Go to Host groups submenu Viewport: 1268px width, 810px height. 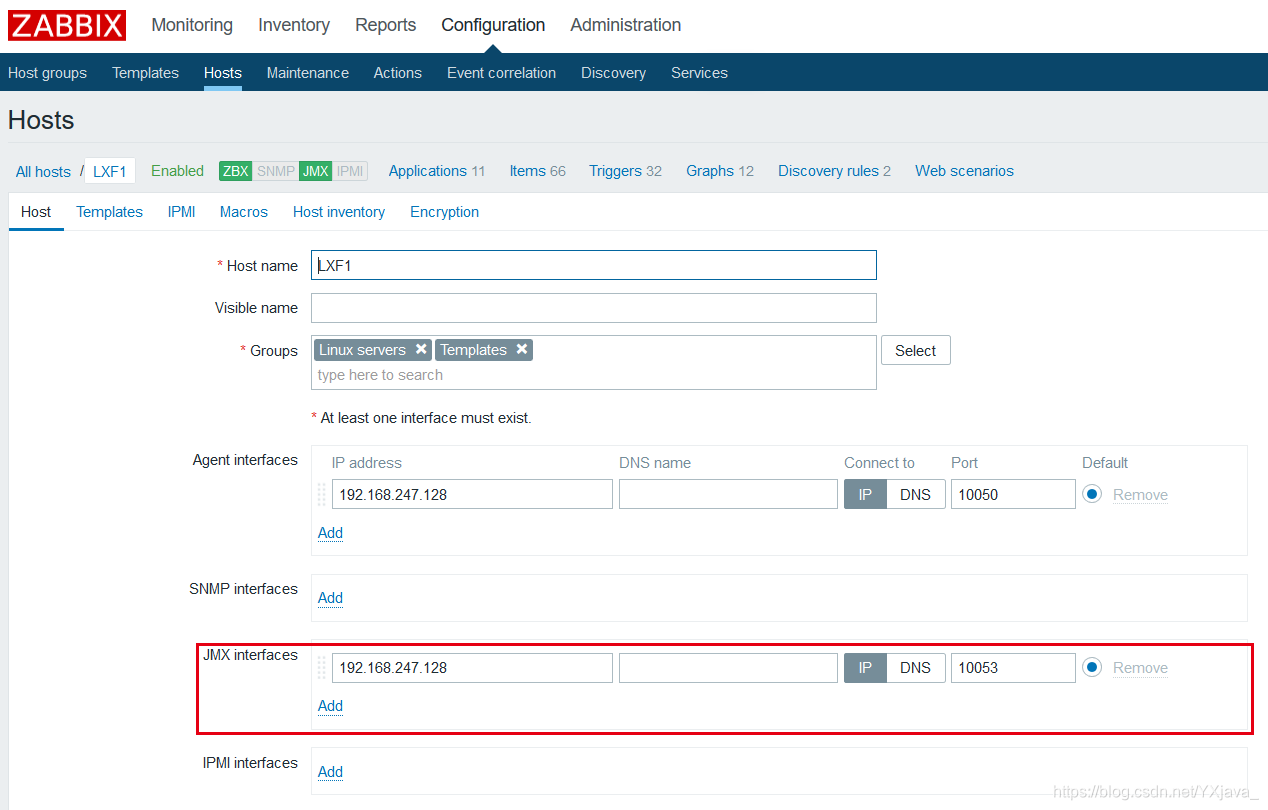tap(47, 73)
